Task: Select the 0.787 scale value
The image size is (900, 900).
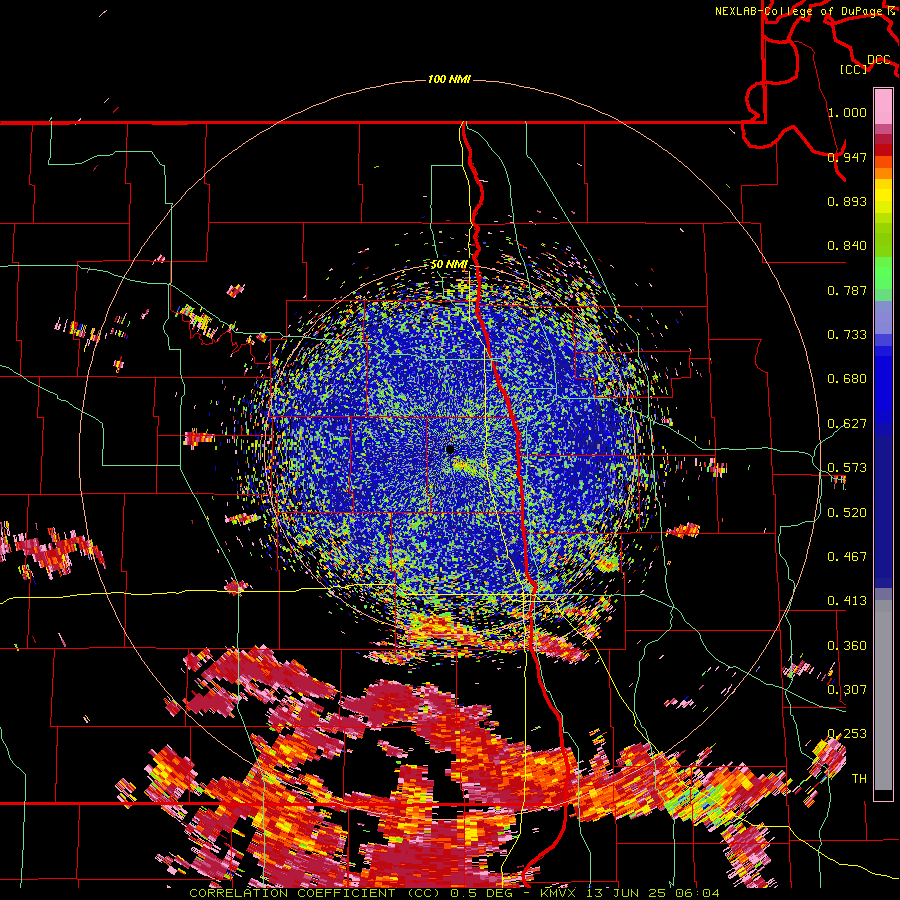Action: click(847, 290)
